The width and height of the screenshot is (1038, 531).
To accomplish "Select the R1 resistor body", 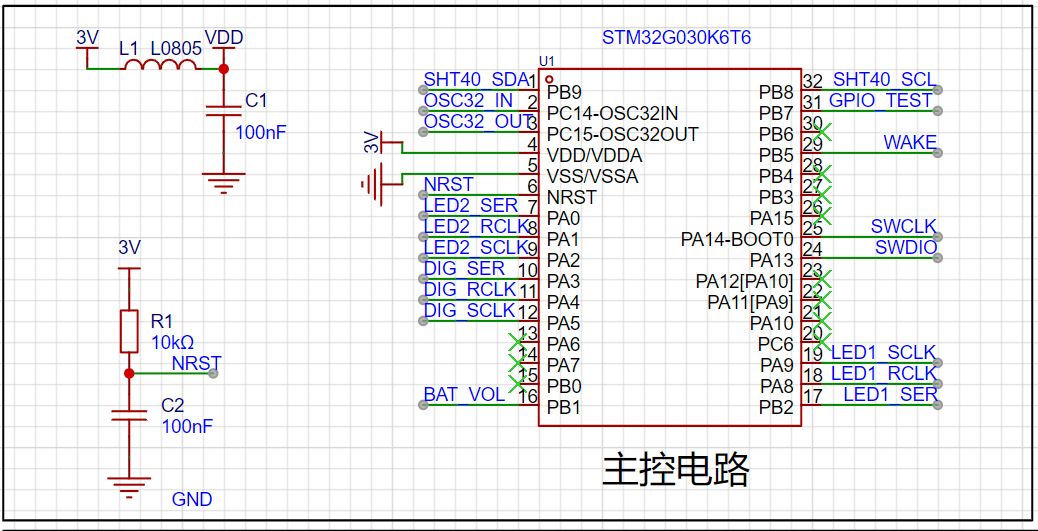I will [x=129, y=331].
